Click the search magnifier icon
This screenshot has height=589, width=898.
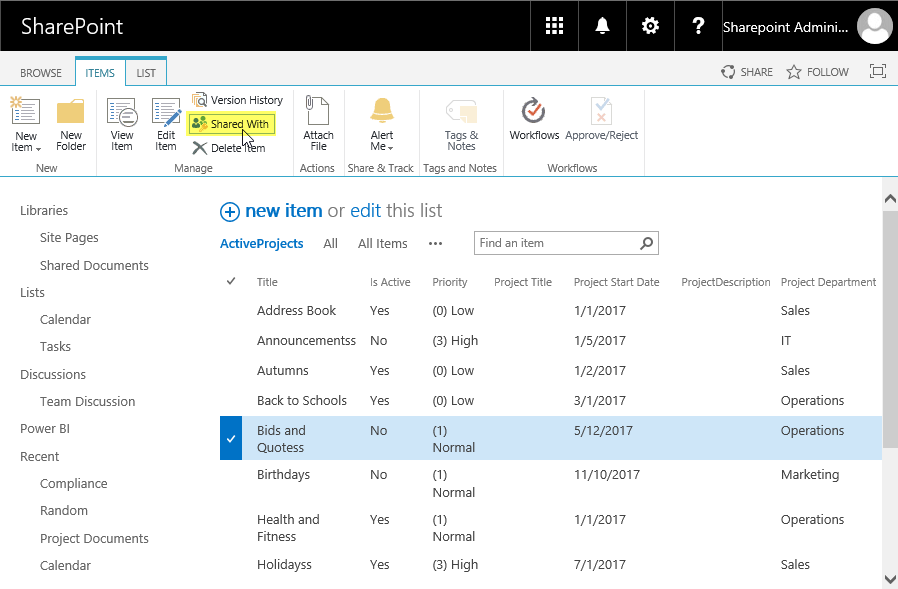pyautogui.click(x=647, y=243)
